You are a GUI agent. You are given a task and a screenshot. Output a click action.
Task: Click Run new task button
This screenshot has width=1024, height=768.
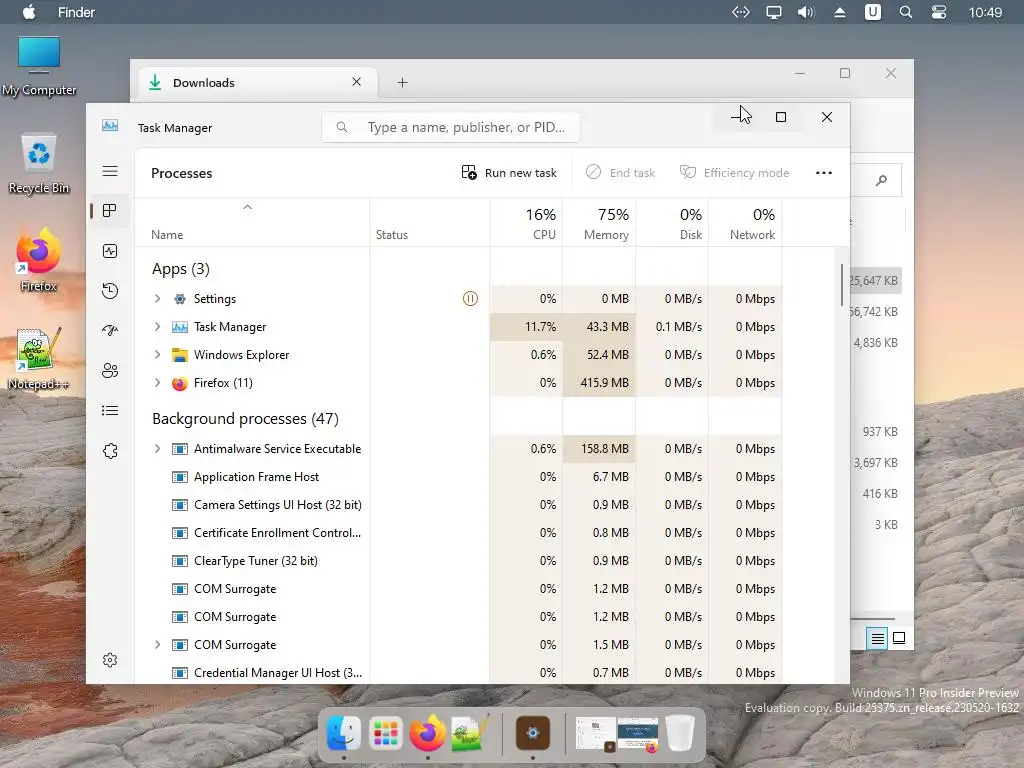click(509, 172)
